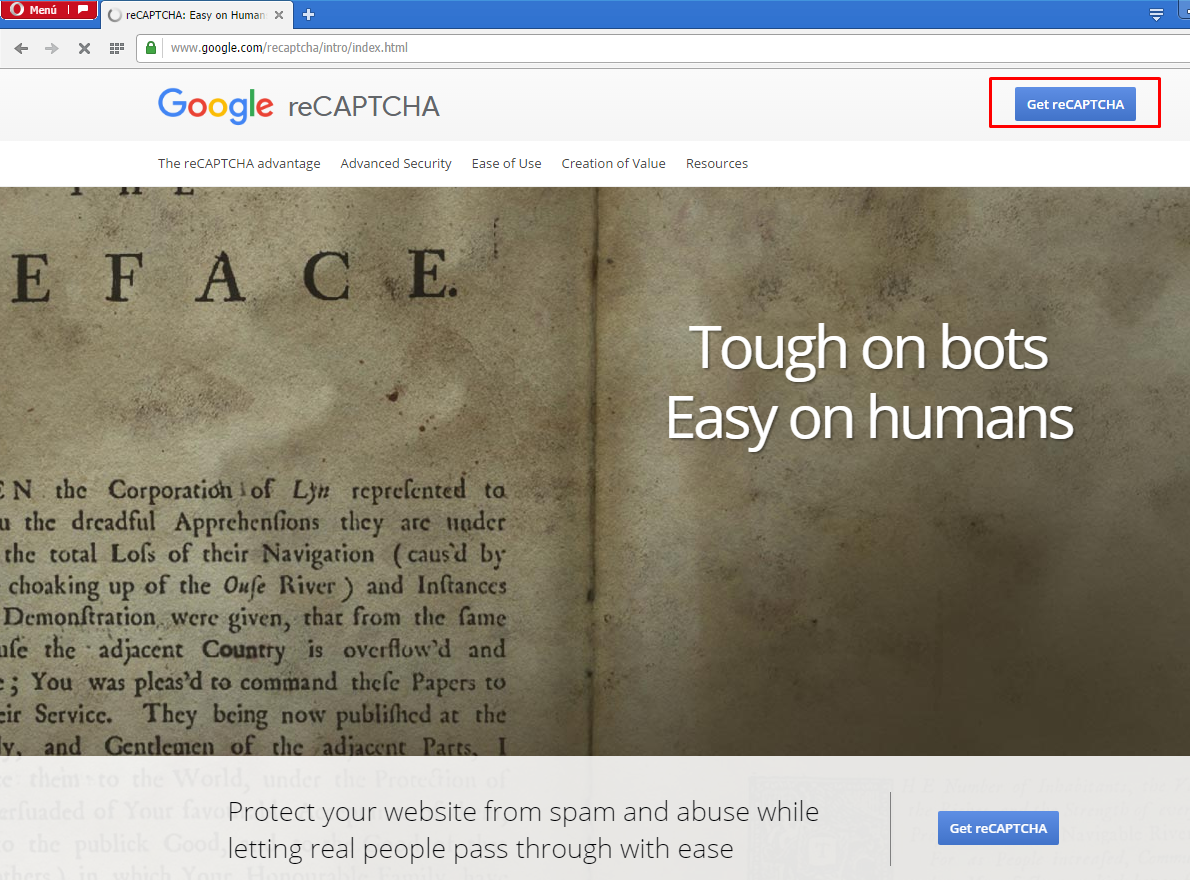Open a new tab with plus button
Viewport: 1190px width, 880px height.
point(308,14)
